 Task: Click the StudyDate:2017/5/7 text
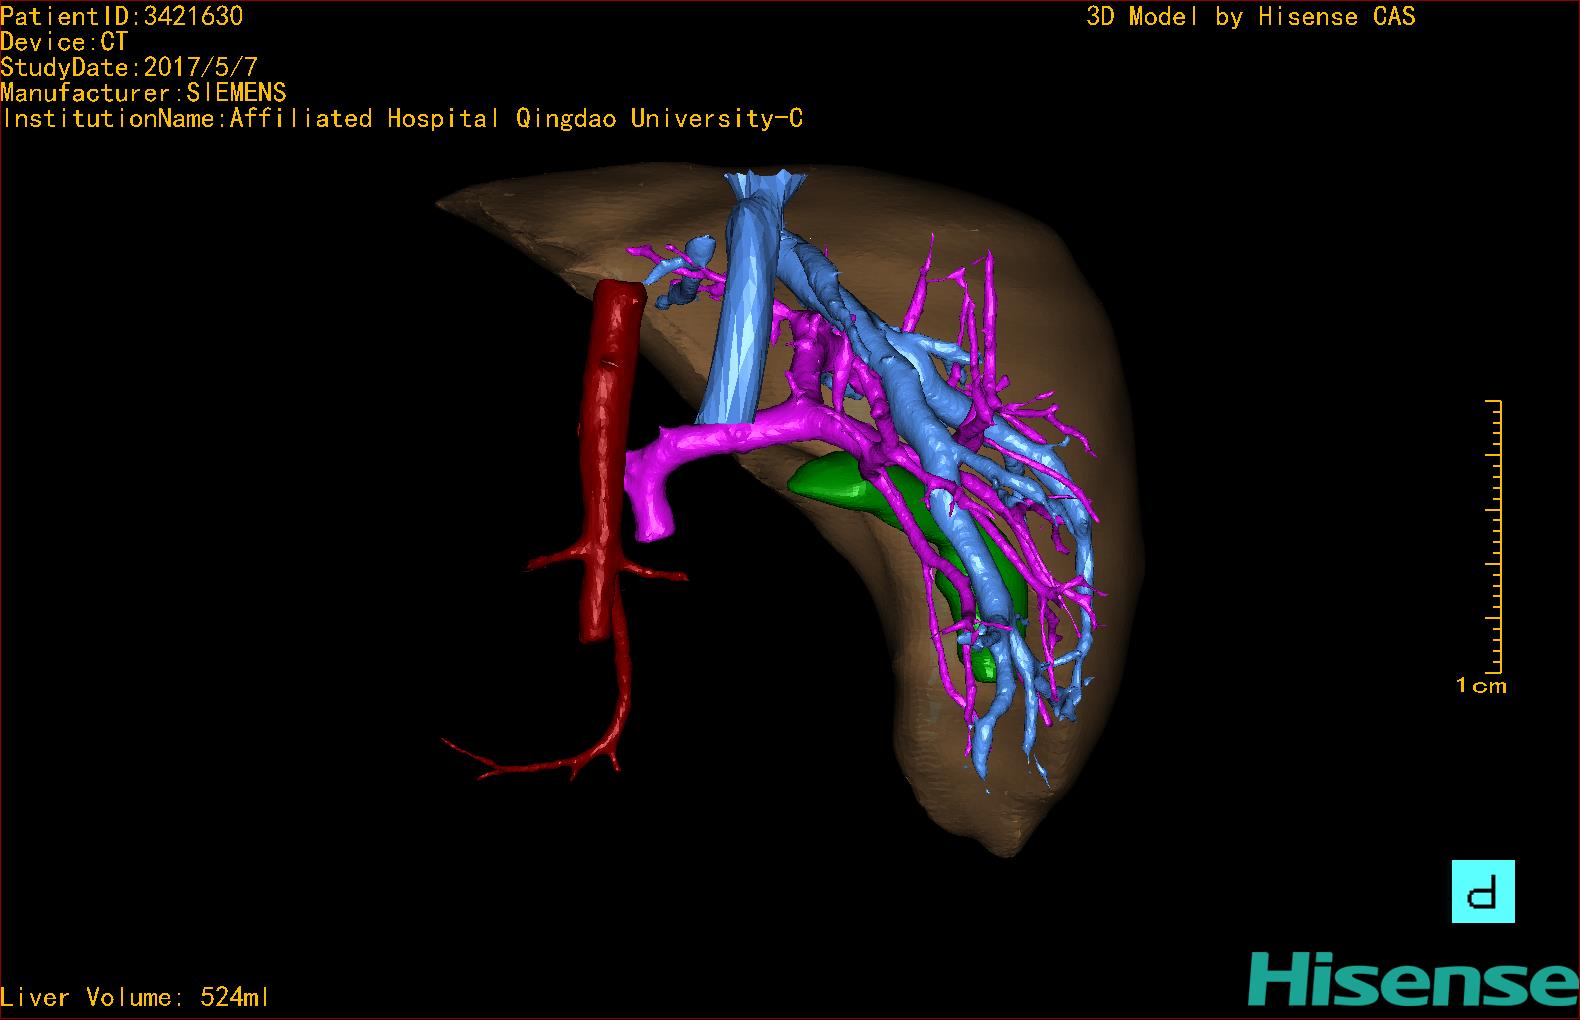(129, 68)
